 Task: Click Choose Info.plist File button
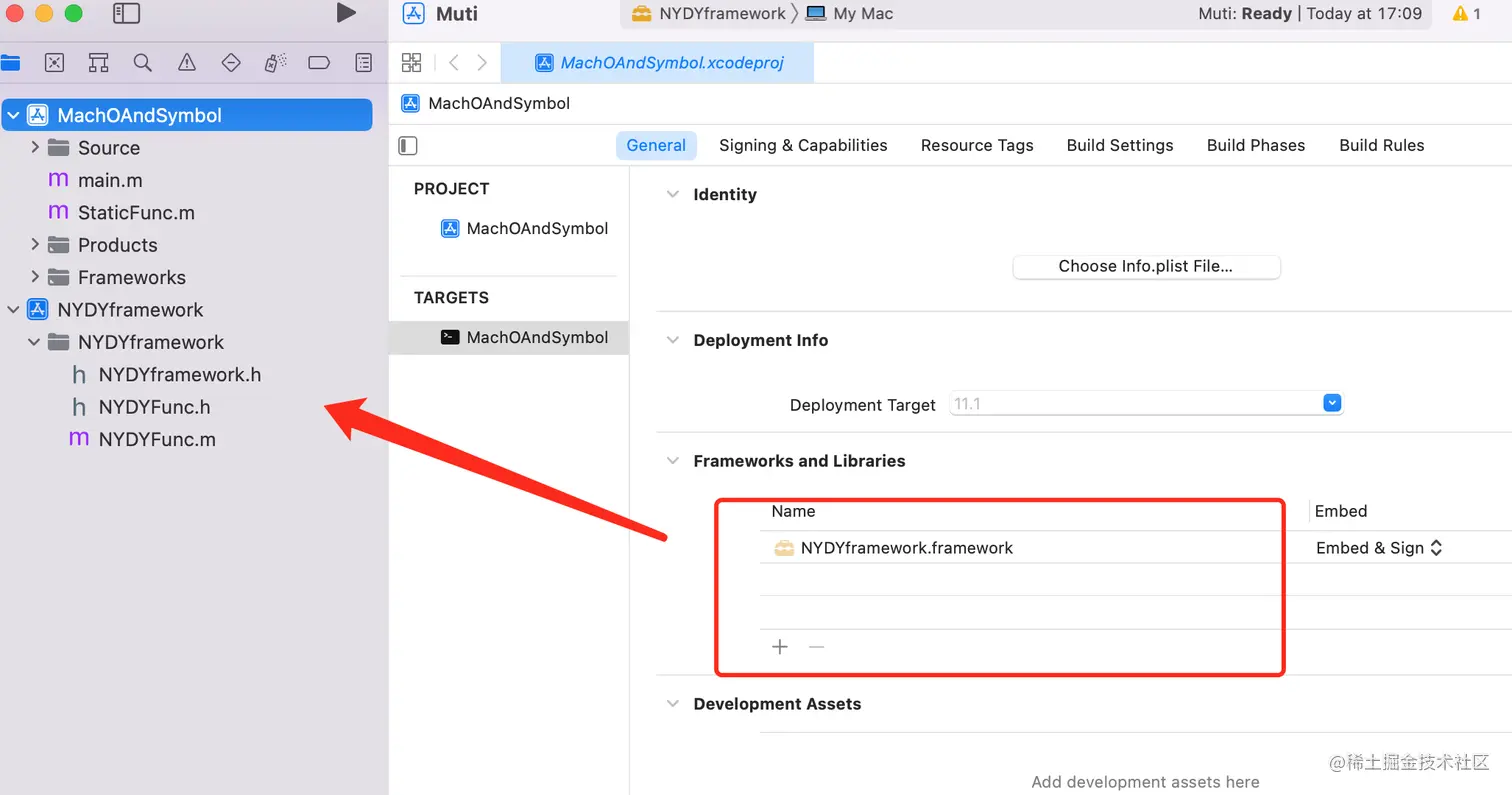tap(1146, 266)
